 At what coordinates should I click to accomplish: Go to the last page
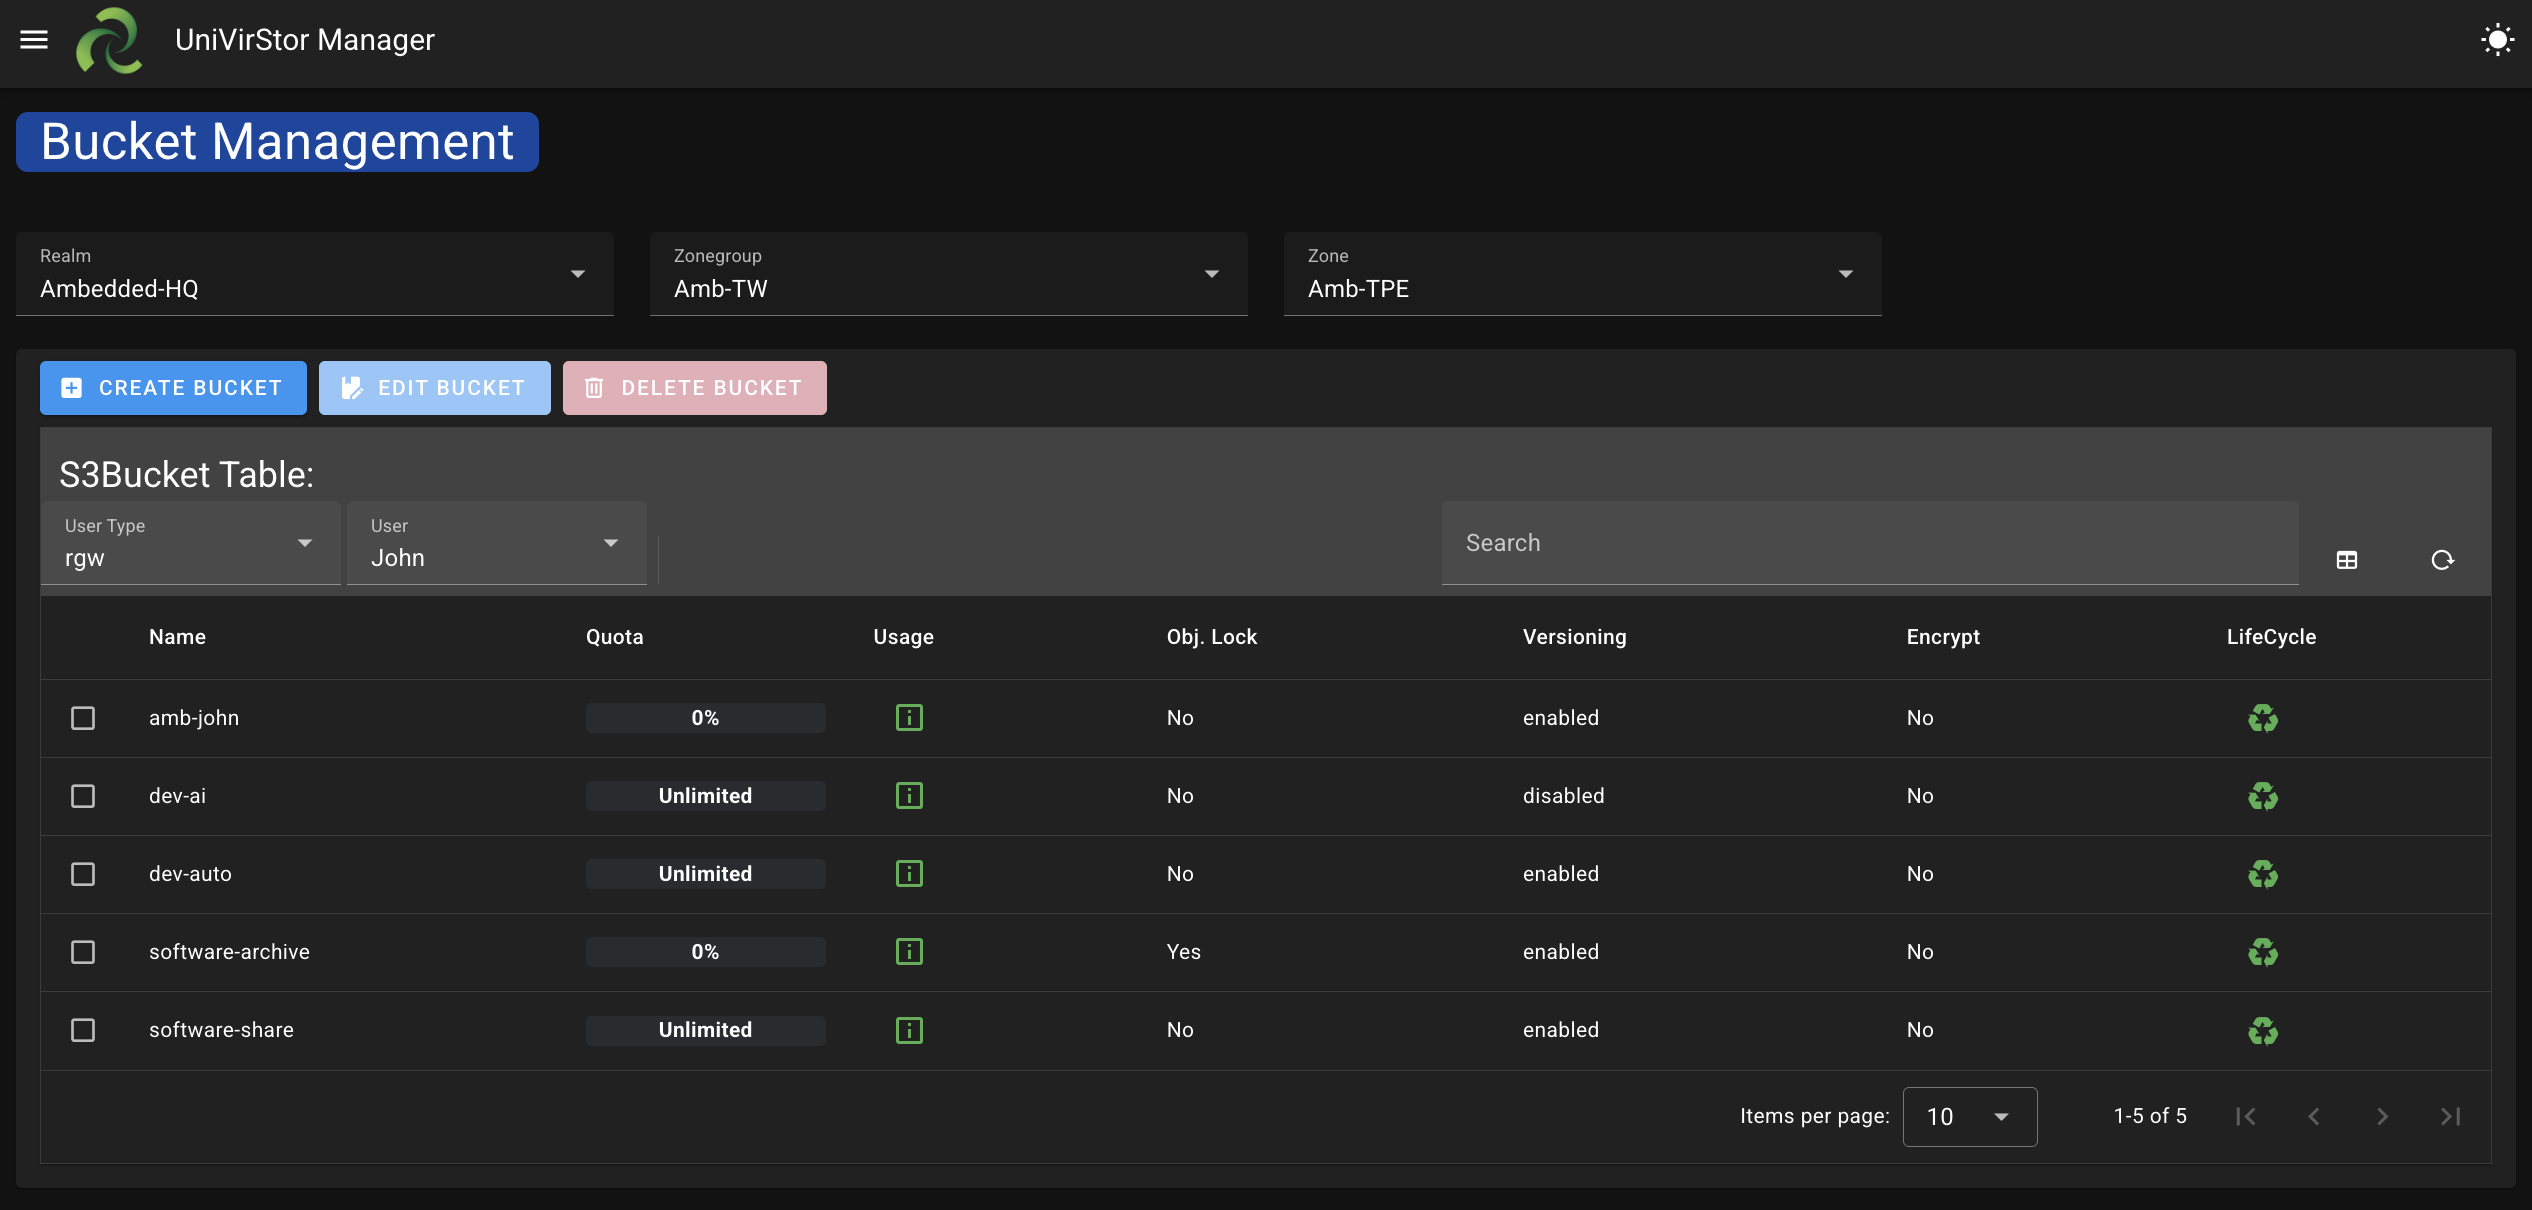tap(2450, 1116)
